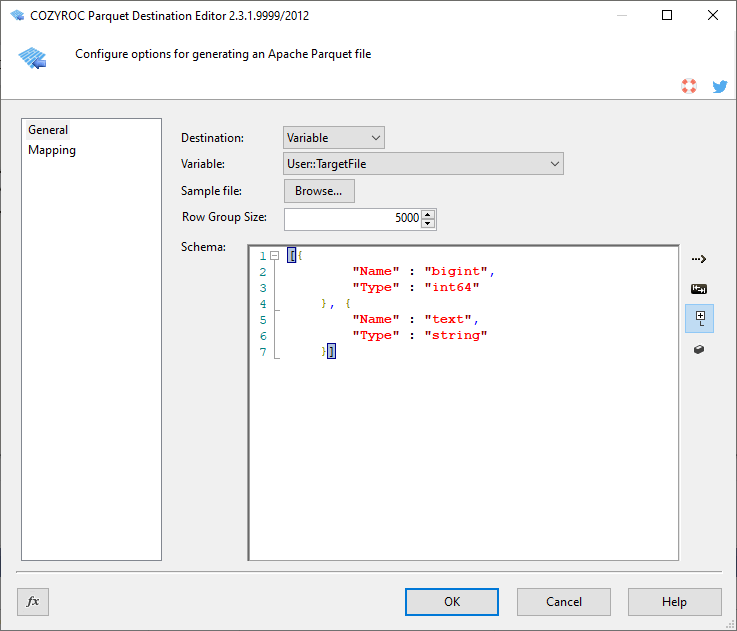Click the eraser icon beside Schema editor
Screen dimensions: 737x631
(699, 349)
